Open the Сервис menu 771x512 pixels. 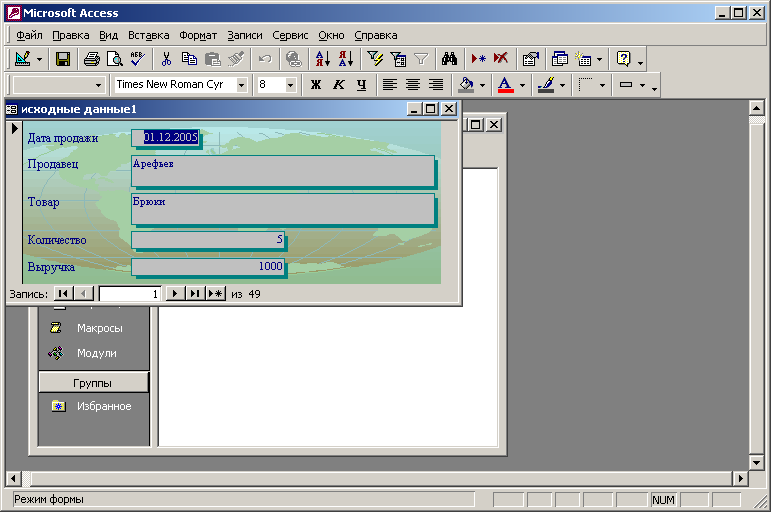click(290, 35)
